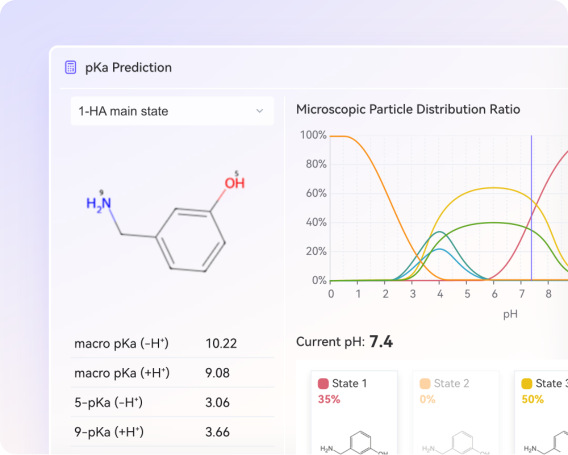The width and height of the screenshot is (568, 455).
Task: Click the pKa Prediction calculator icon
Action: (70, 67)
